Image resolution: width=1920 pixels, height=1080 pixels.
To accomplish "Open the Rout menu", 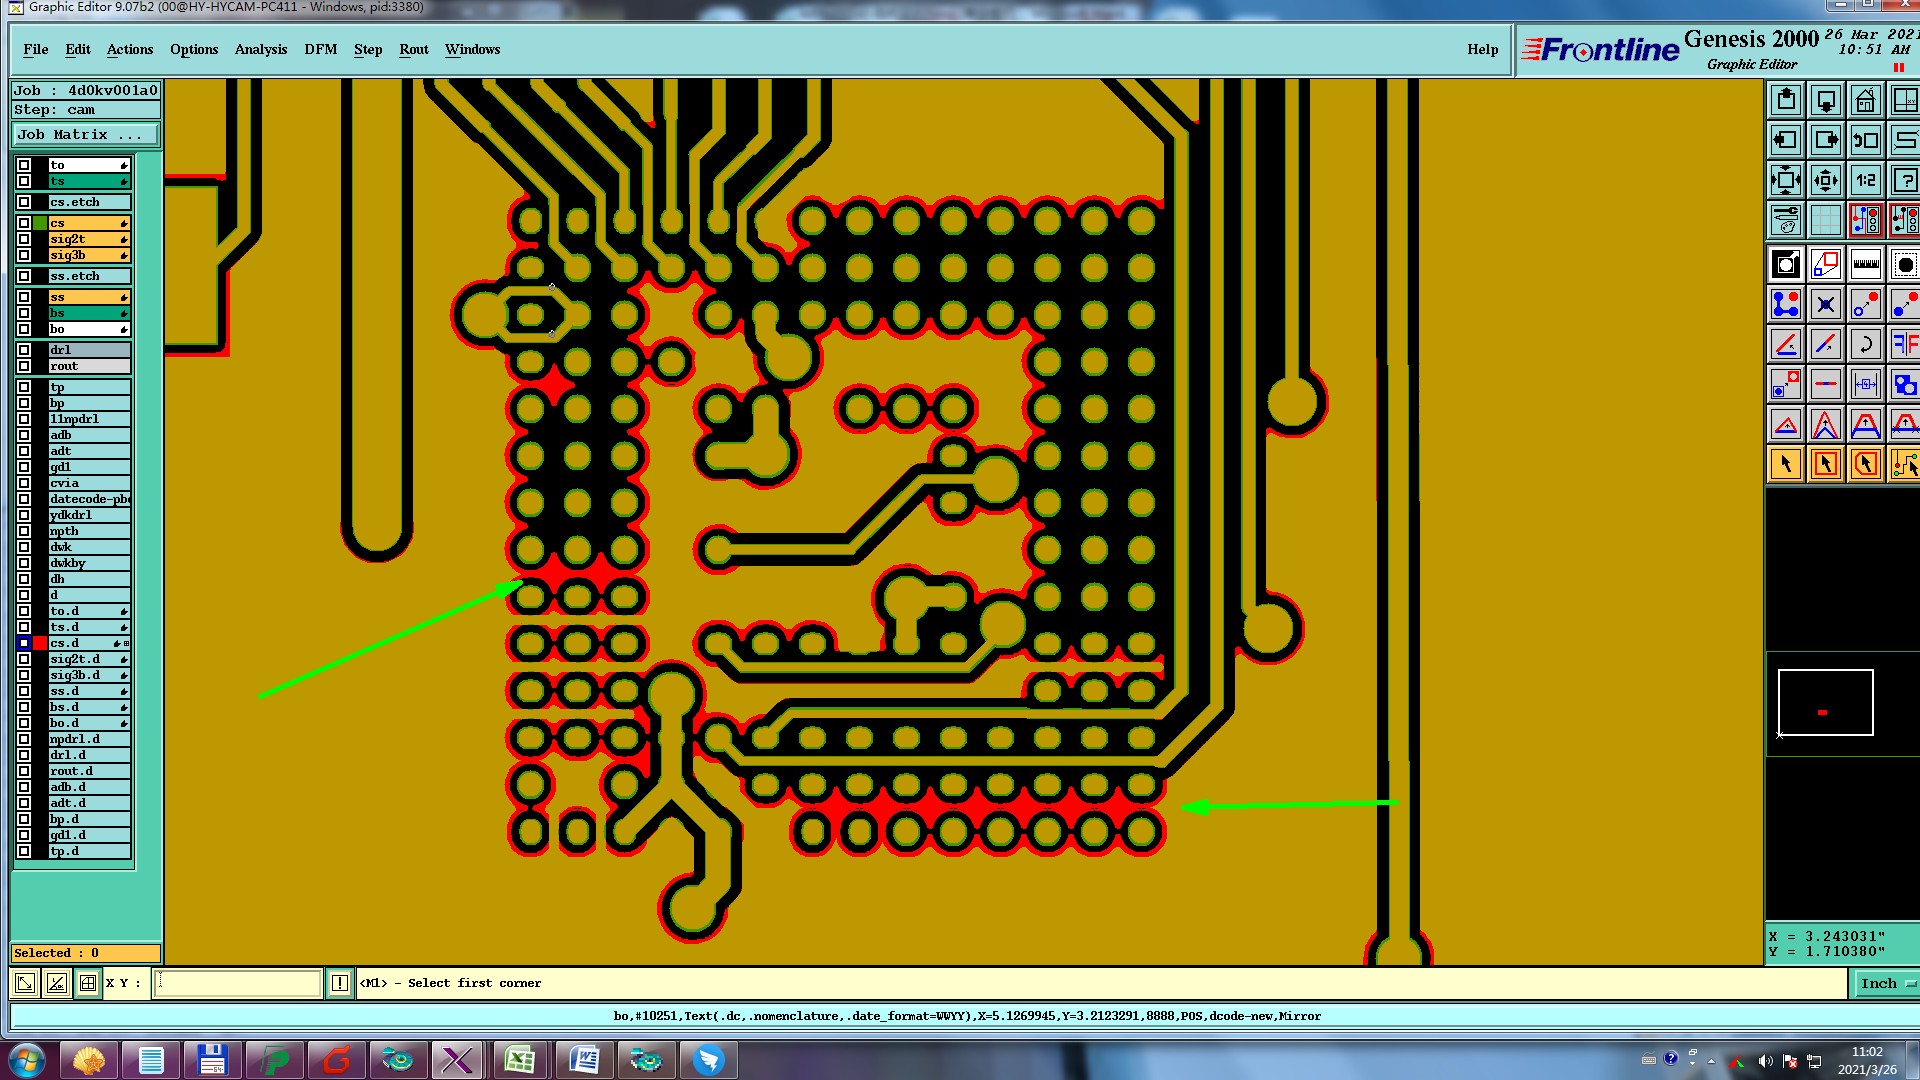I will pos(413,49).
